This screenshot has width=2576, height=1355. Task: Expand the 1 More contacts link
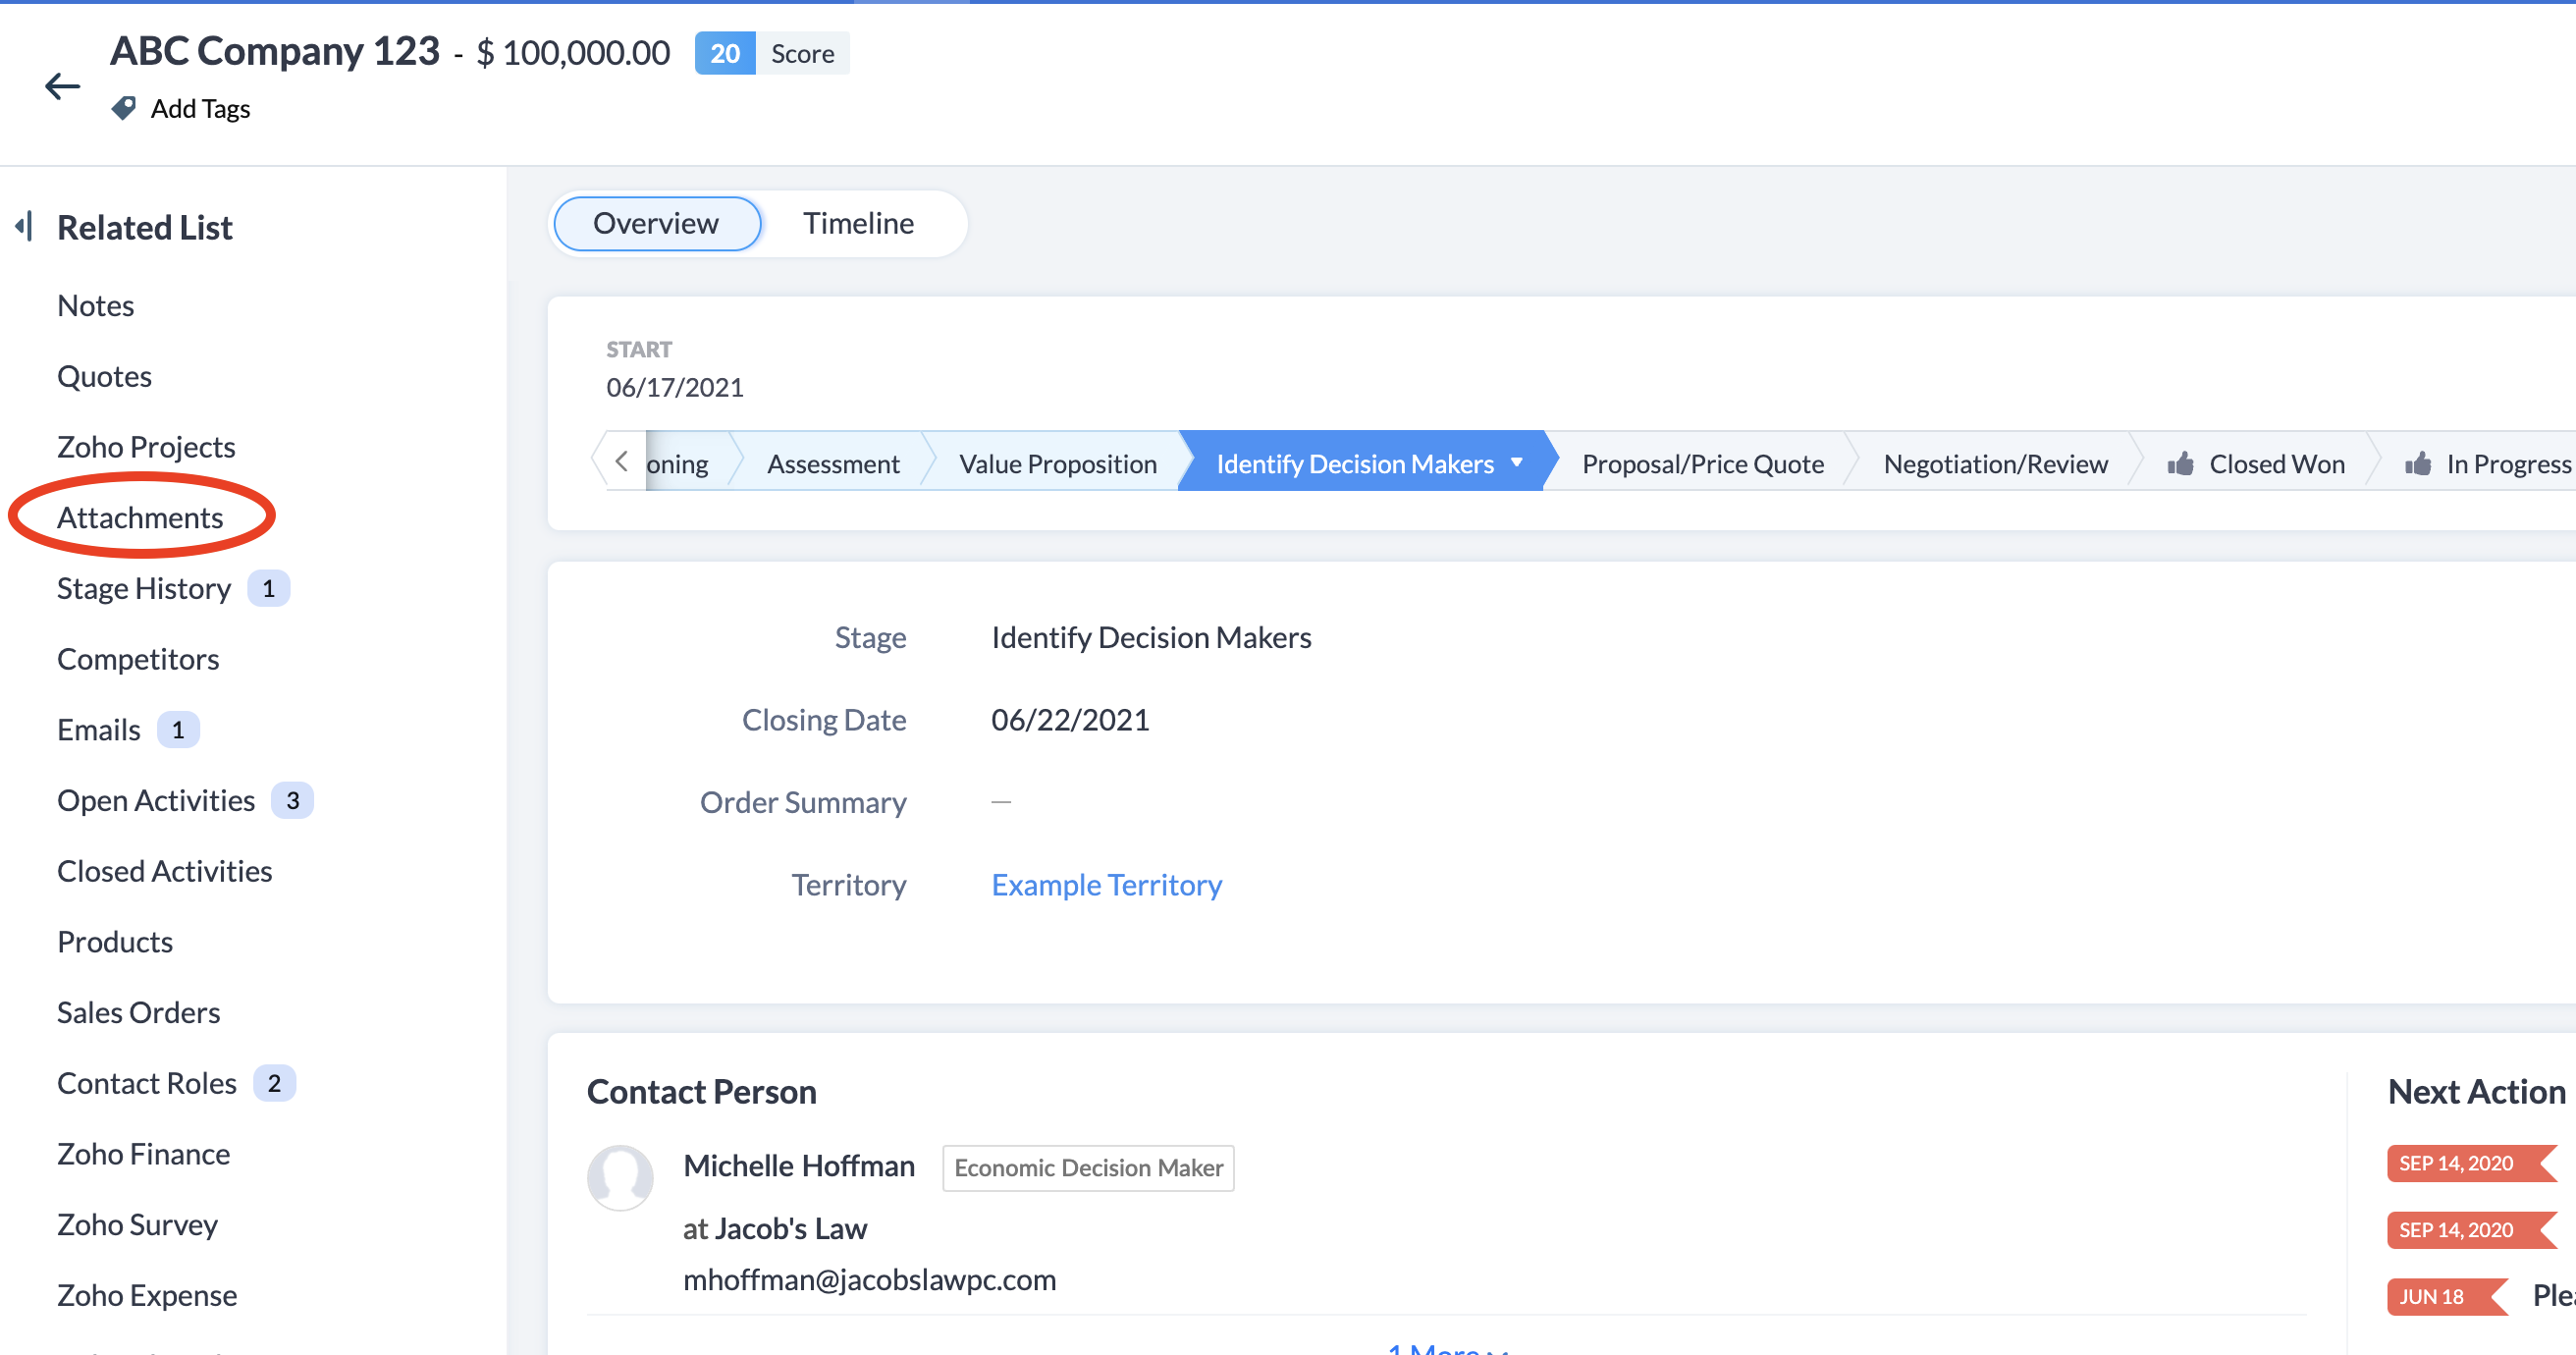[x=1446, y=1349]
